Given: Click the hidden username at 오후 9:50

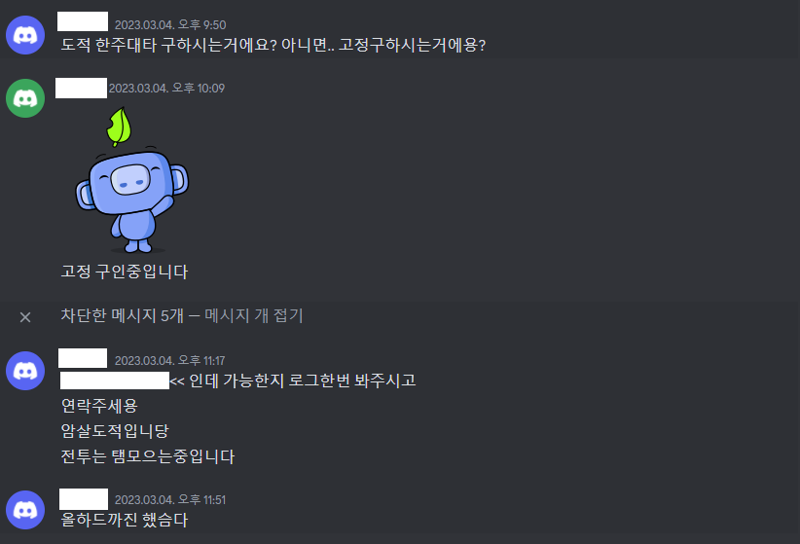Looking at the screenshot, I should [83, 21].
